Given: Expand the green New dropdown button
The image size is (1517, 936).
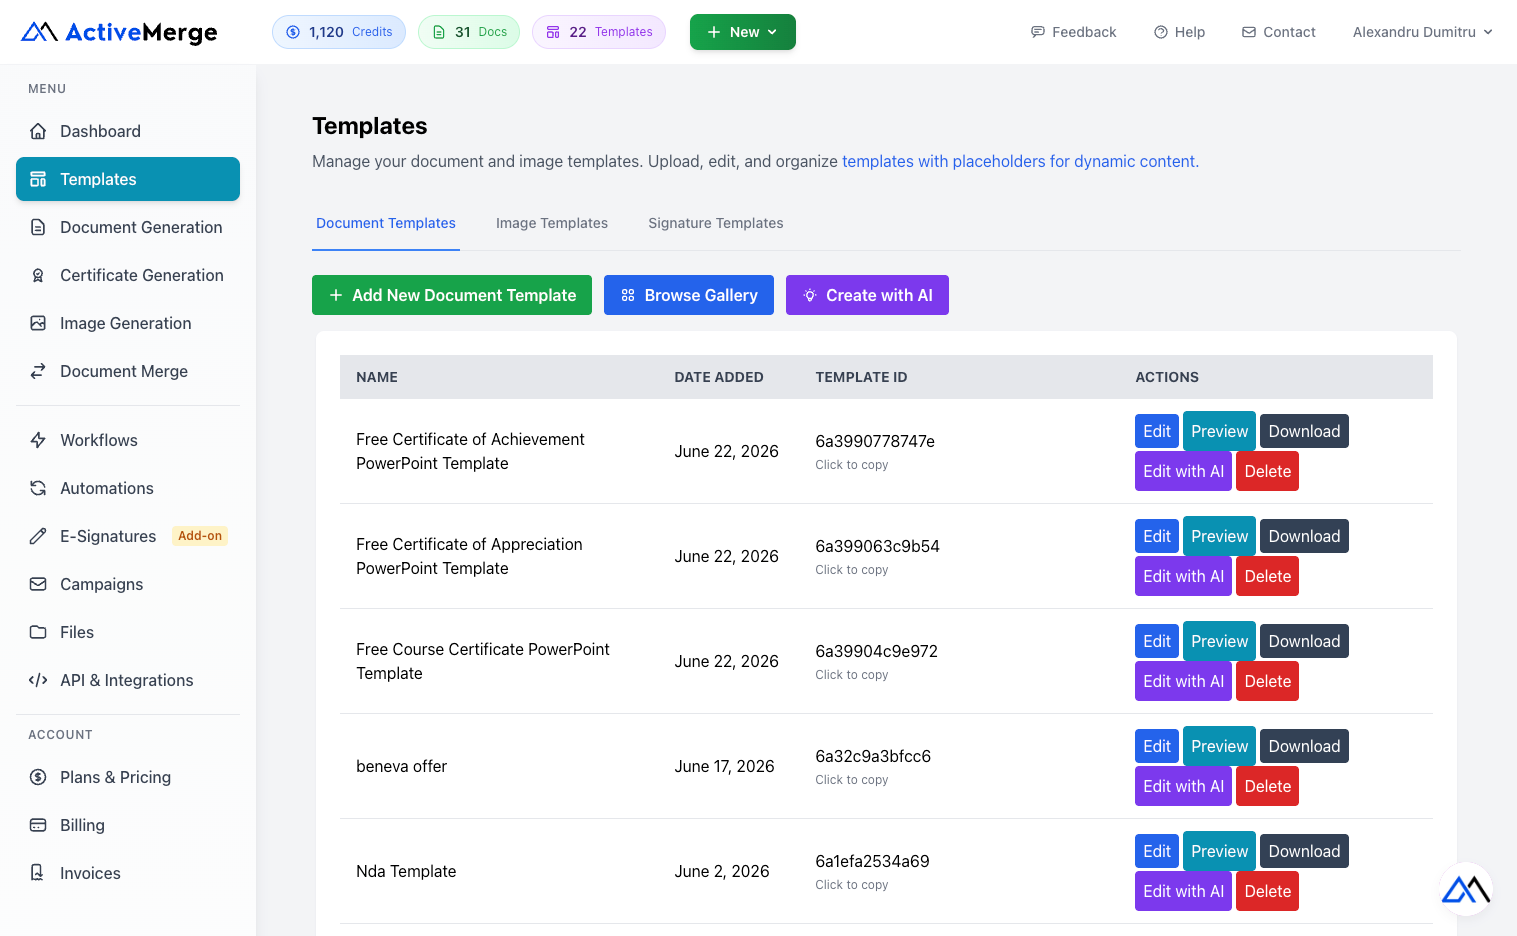Looking at the screenshot, I should coord(743,32).
